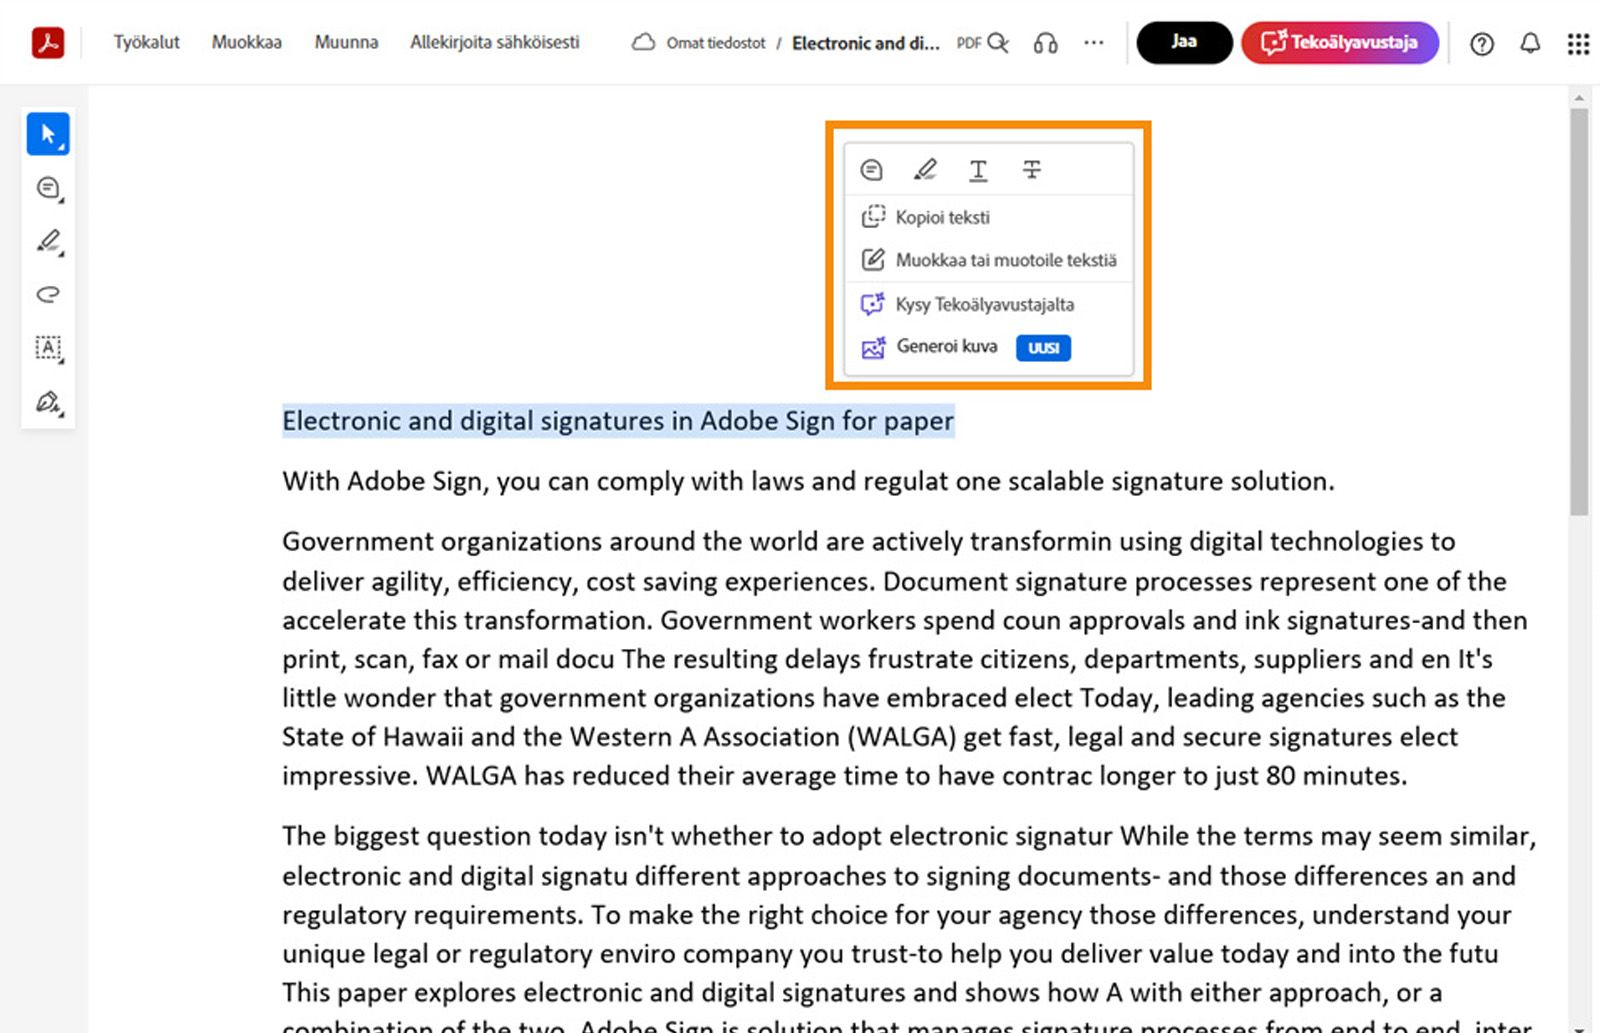View notifications bell icon
This screenshot has width=1600, height=1033.
(1530, 43)
